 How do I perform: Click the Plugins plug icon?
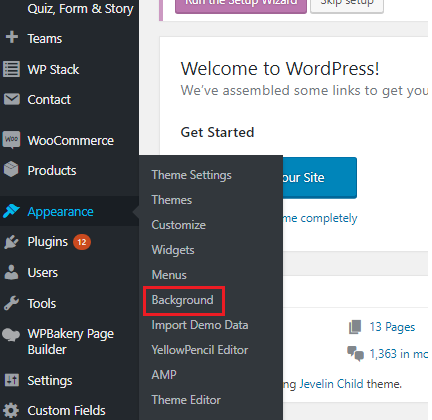(11, 242)
